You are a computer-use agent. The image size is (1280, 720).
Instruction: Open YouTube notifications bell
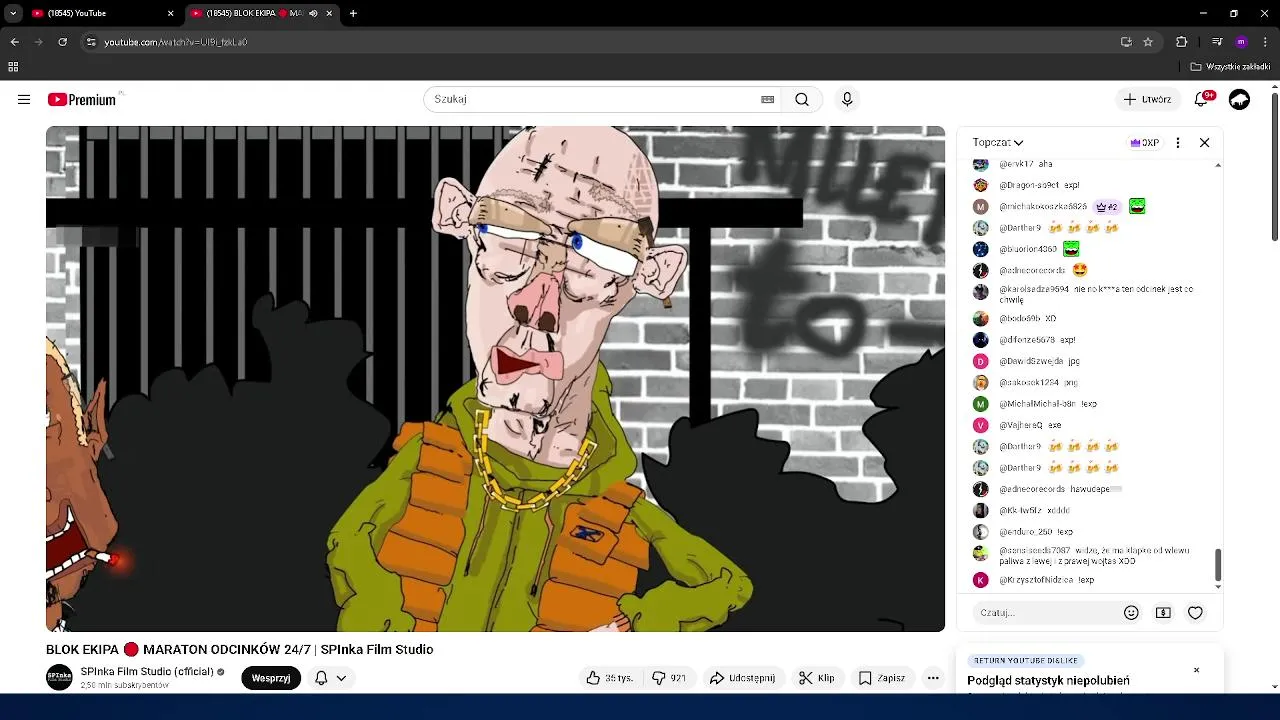1203,99
